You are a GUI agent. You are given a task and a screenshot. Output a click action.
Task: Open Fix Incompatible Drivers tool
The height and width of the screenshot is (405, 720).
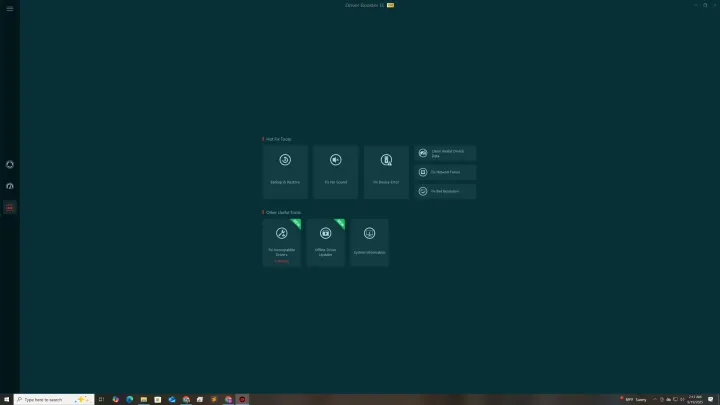pyautogui.click(x=281, y=243)
